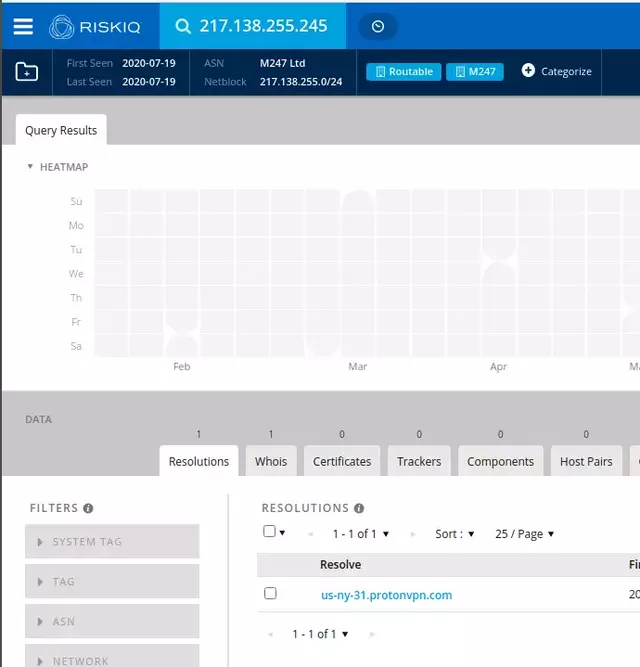Image resolution: width=640 pixels, height=667 pixels.
Task: Show the Resolutions info icon
Action: [x=359, y=508]
